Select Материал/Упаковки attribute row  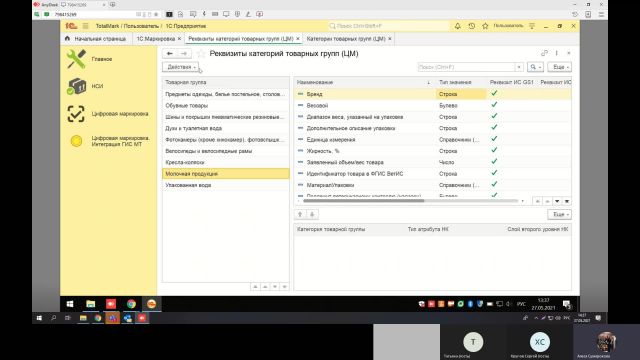pos(433,185)
